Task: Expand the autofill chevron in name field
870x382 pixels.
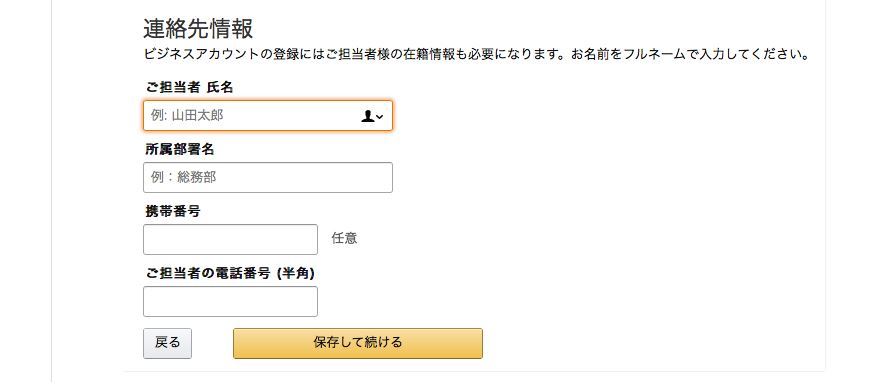Action: point(380,117)
